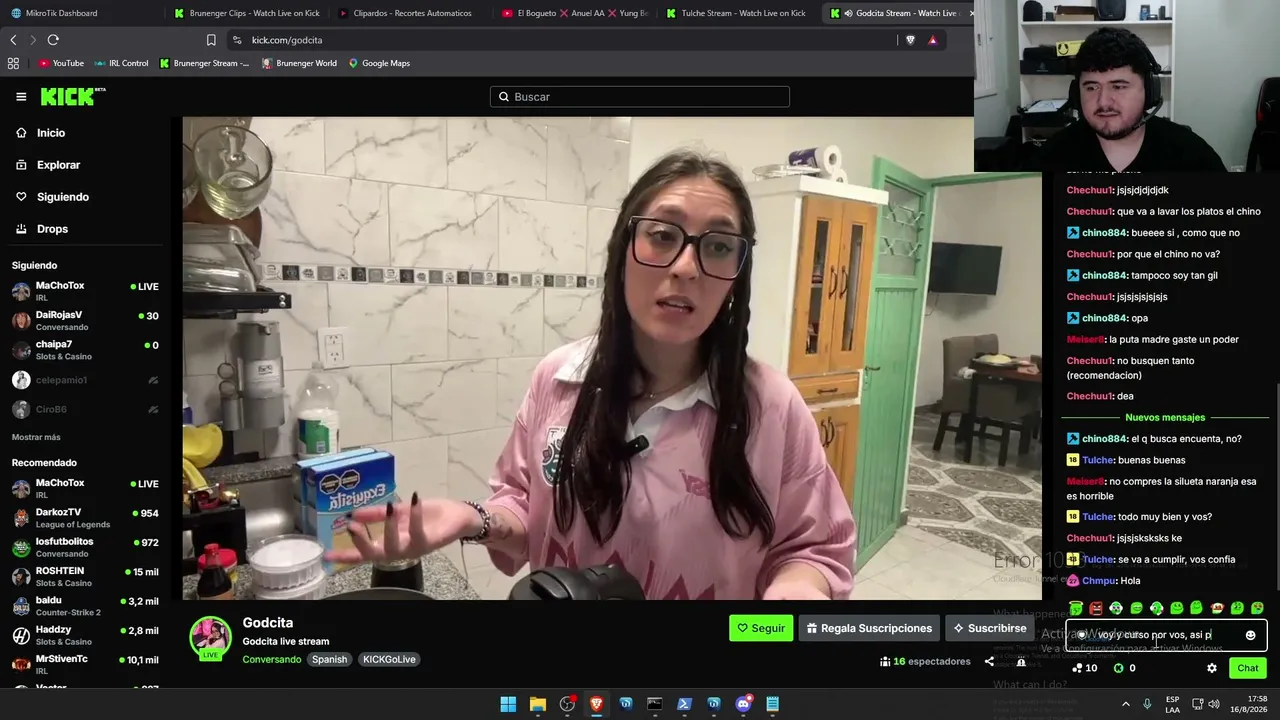
Task: Open the Command Prompt taskbar icon
Action: tap(655, 704)
